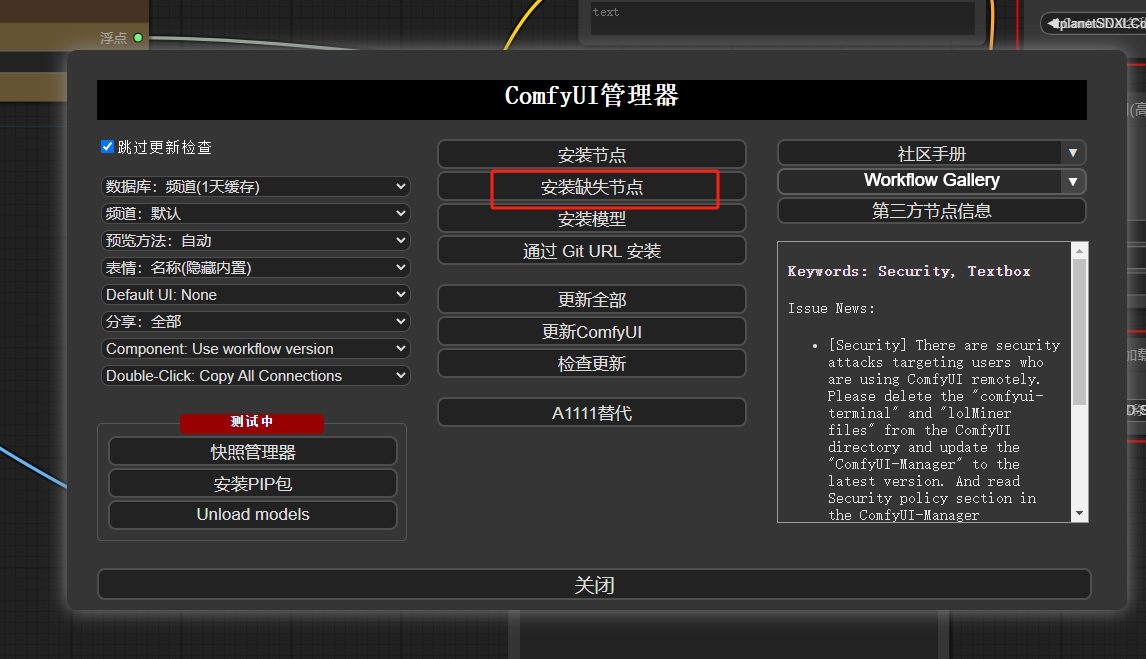1146x659 pixels.
Task: Click the 'Issue News:' text
Action: [831, 308]
